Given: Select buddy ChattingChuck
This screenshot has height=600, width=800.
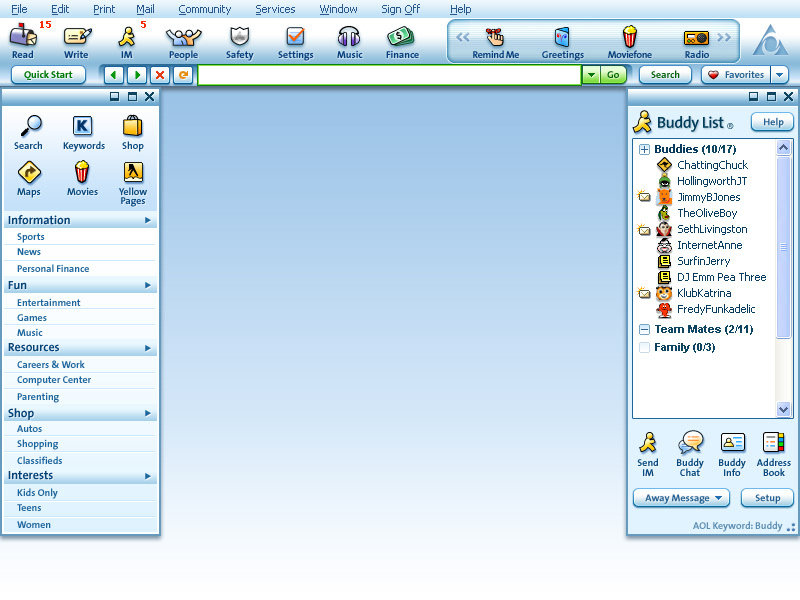Looking at the screenshot, I should pyautogui.click(x=712, y=165).
